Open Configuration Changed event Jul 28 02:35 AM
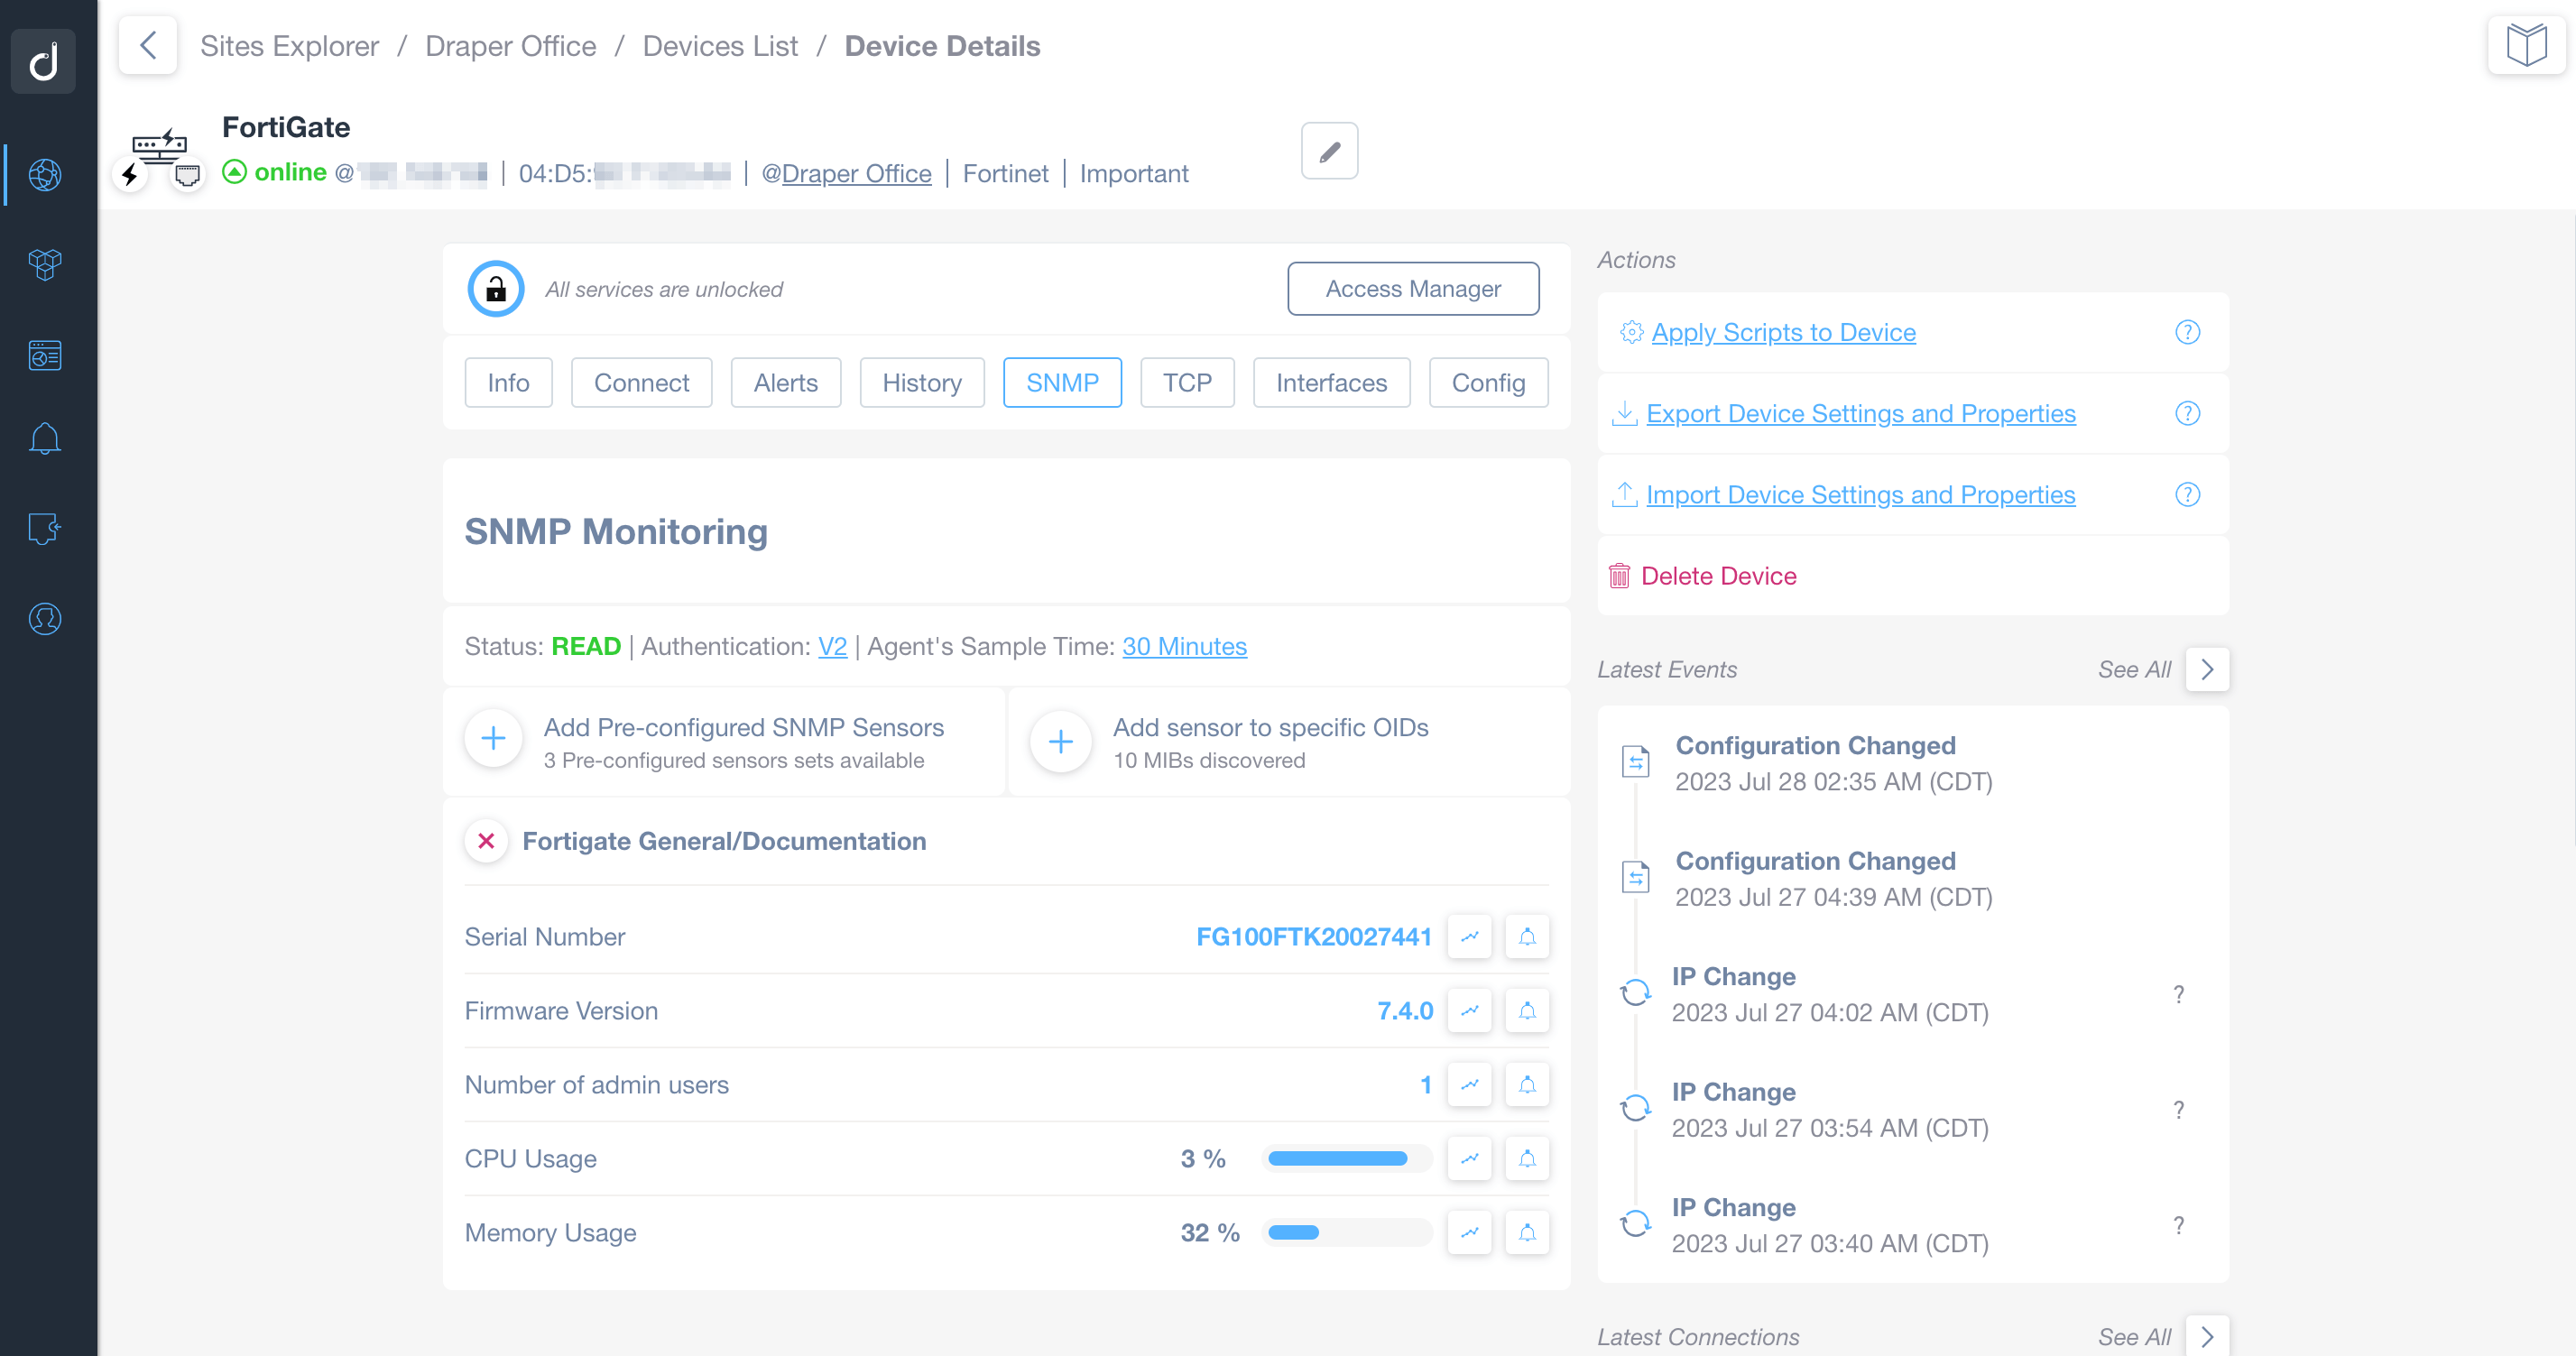Screen dimensions: 2576x1356 coord(1834,763)
